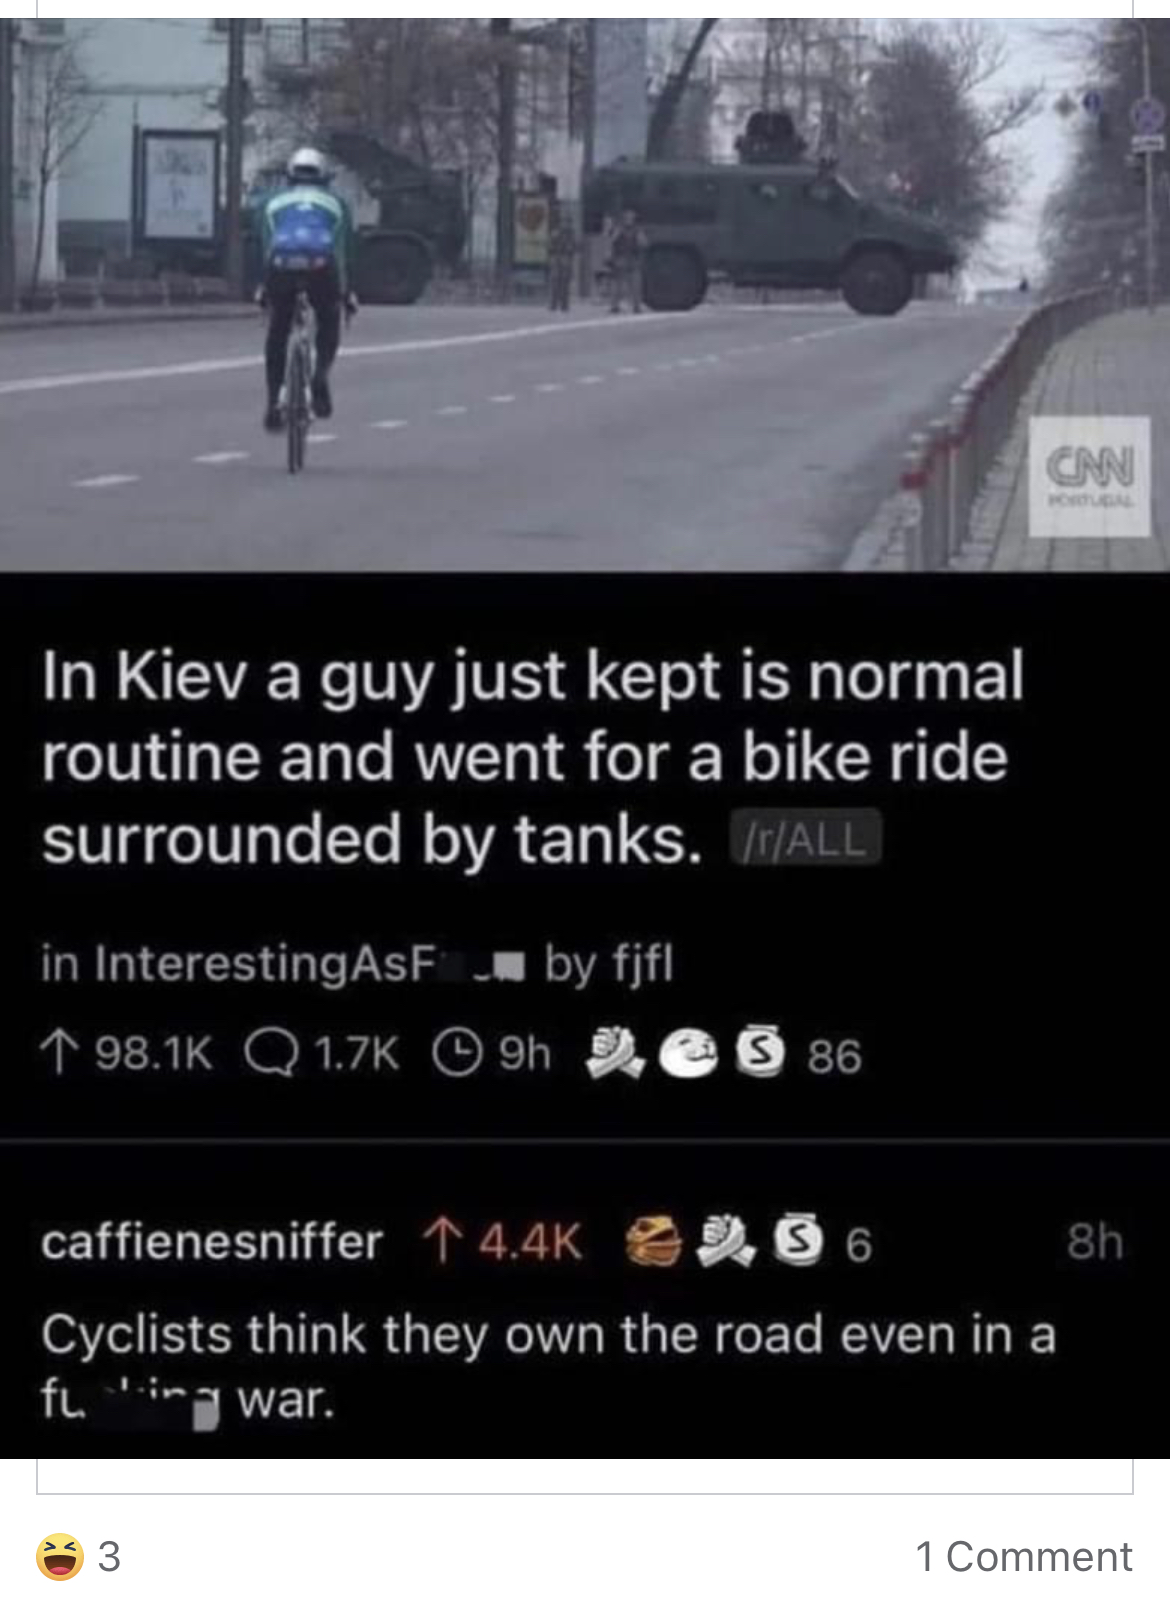The width and height of the screenshot is (1170, 1603).
Task: Click the post's first handshake award icon
Action: pos(613,1054)
